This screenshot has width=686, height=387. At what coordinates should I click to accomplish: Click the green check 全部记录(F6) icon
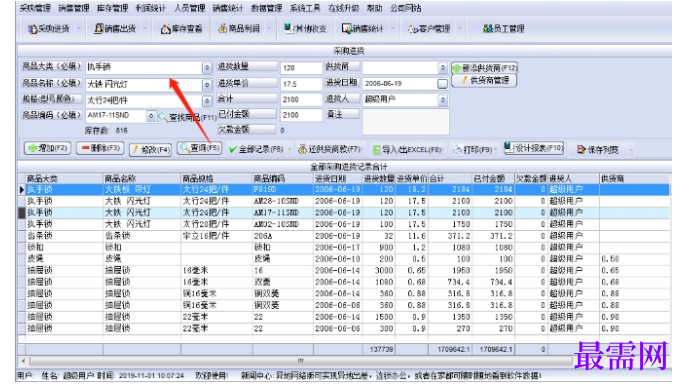coord(233,150)
